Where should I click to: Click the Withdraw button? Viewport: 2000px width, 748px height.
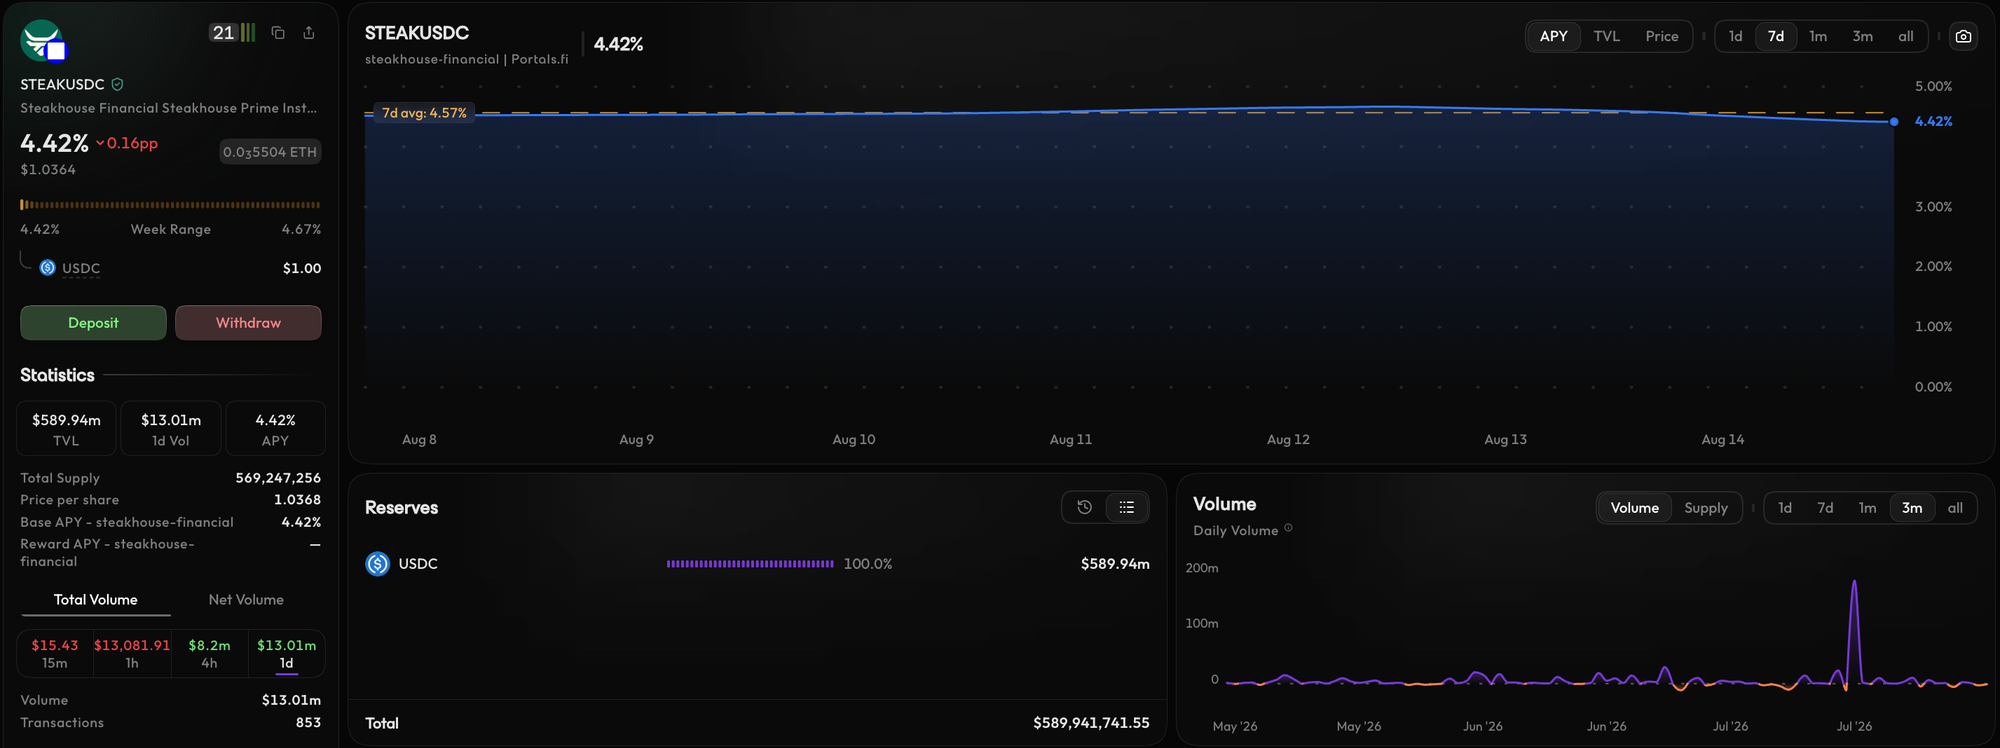coord(248,323)
